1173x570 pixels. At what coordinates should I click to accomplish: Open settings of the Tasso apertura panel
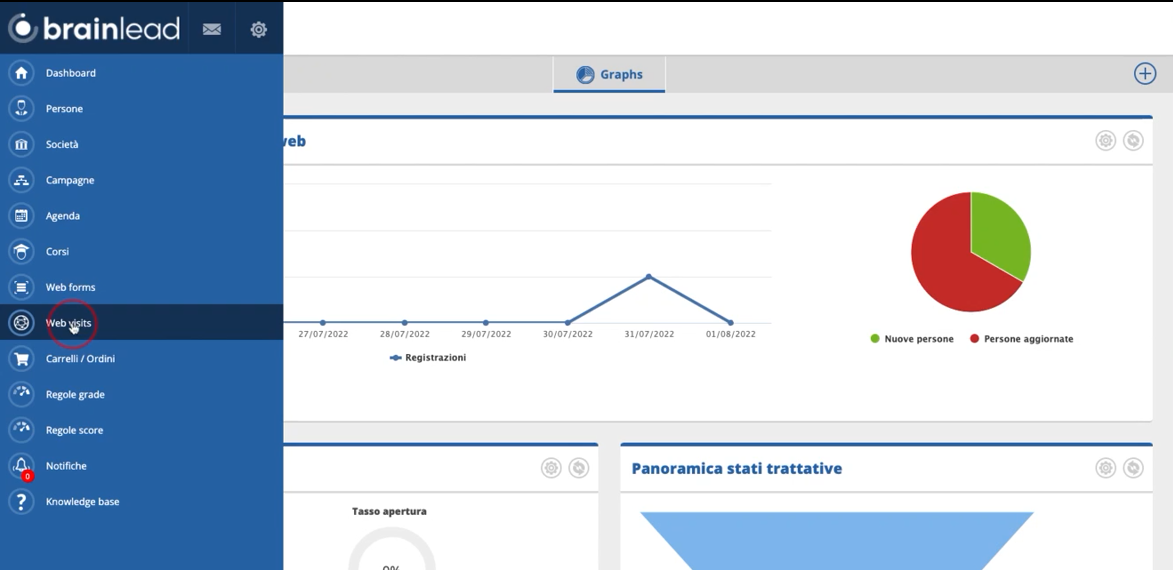[551, 468]
